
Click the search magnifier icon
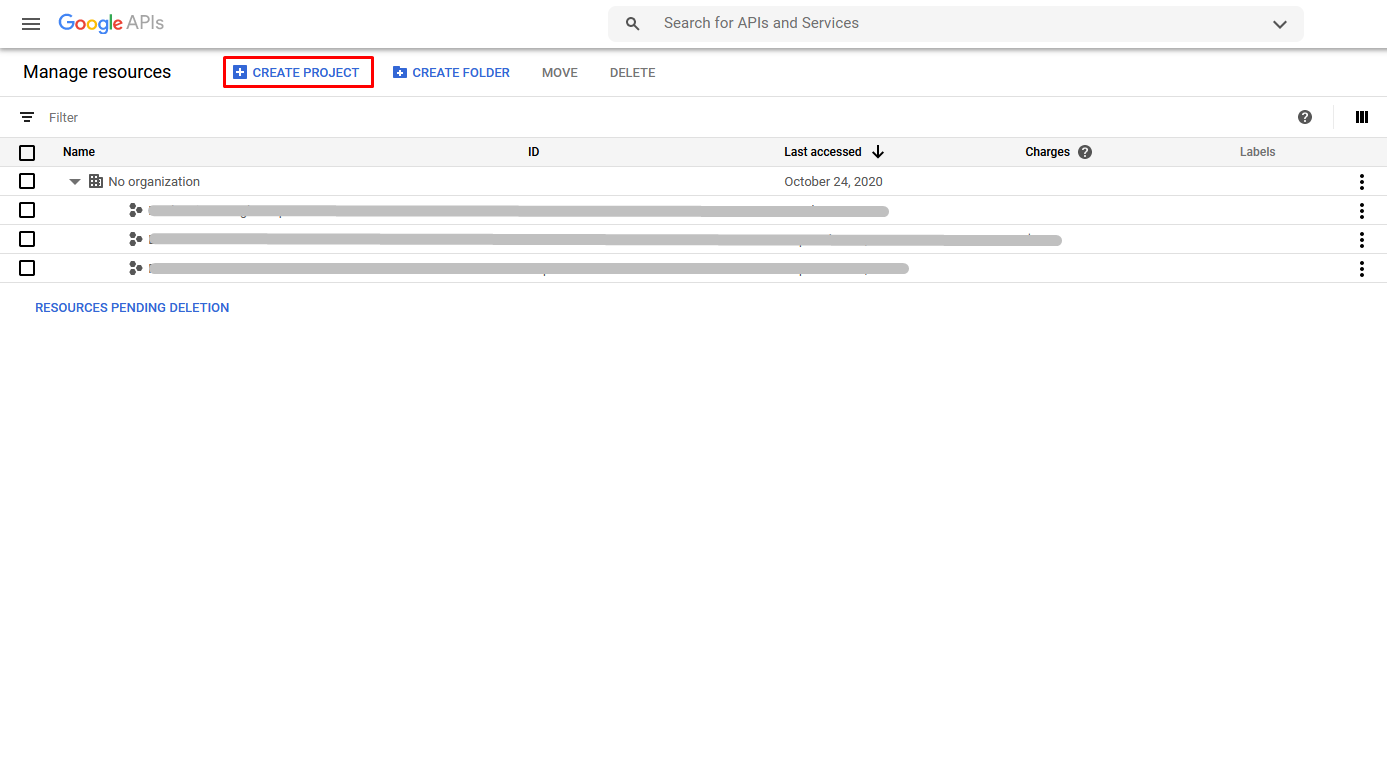pyautogui.click(x=632, y=23)
